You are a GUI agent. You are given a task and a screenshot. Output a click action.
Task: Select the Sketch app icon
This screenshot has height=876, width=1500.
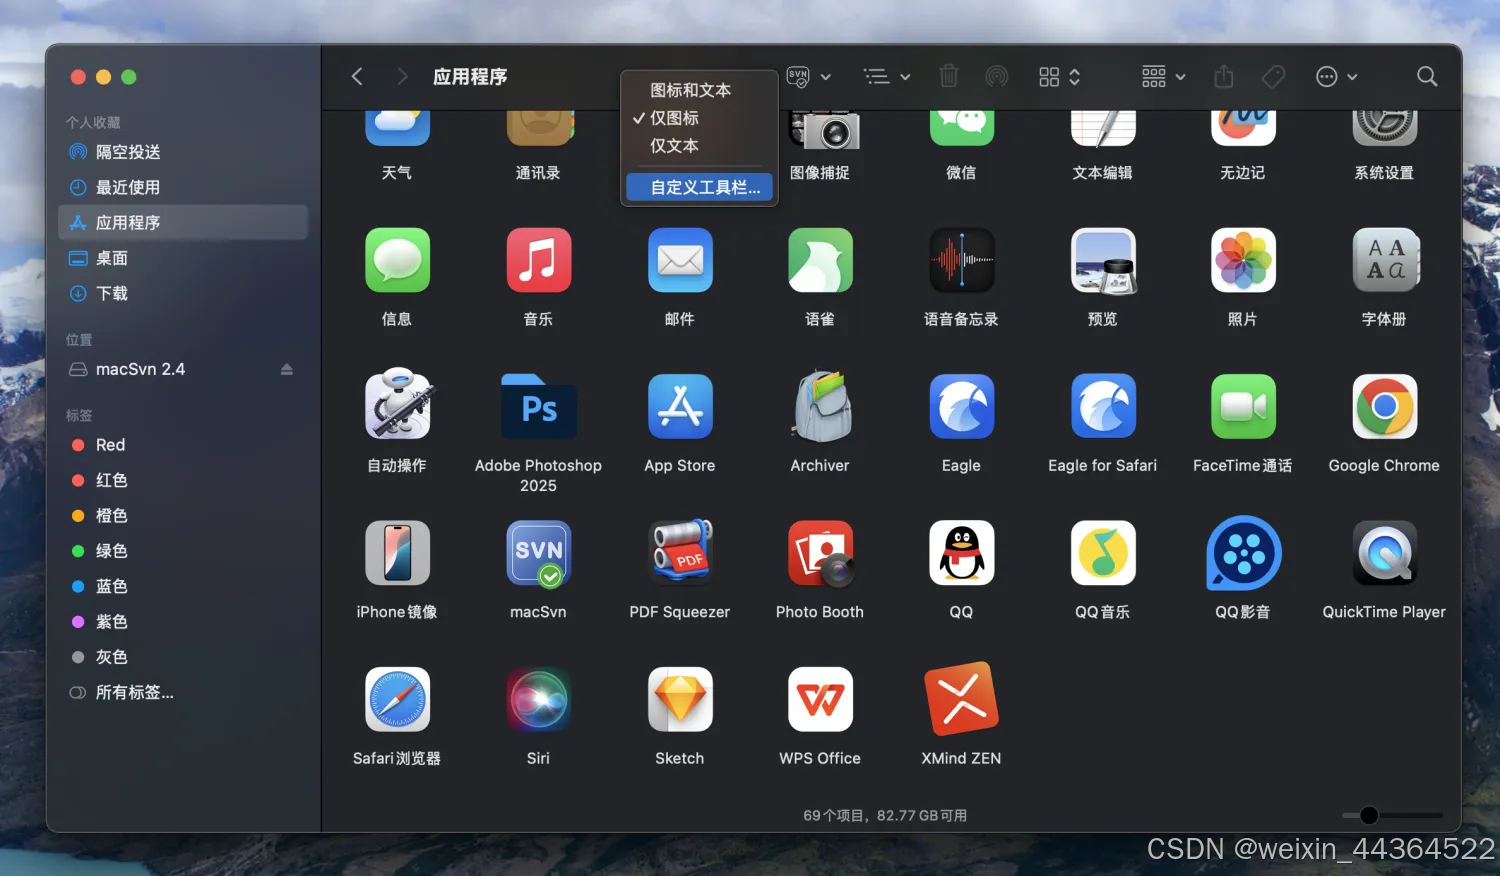tap(680, 700)
